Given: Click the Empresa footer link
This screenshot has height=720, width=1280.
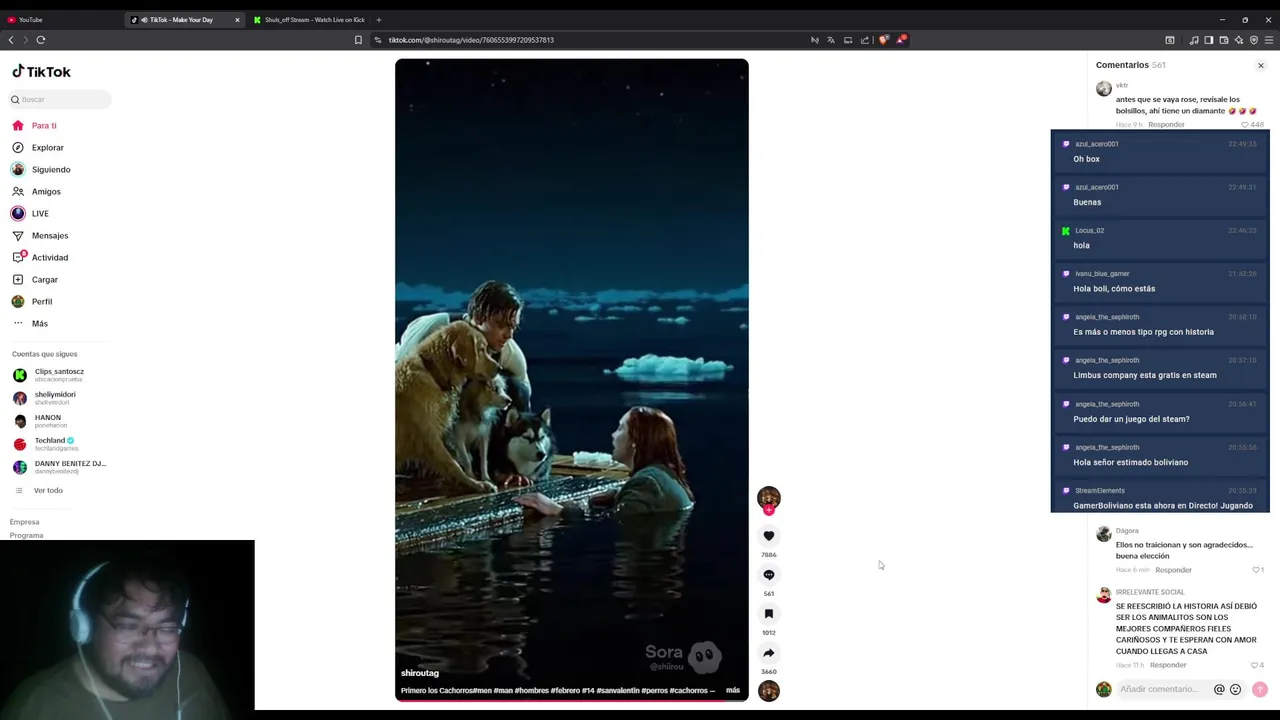Looking at the screenshot, I should (x=24, y=522).
